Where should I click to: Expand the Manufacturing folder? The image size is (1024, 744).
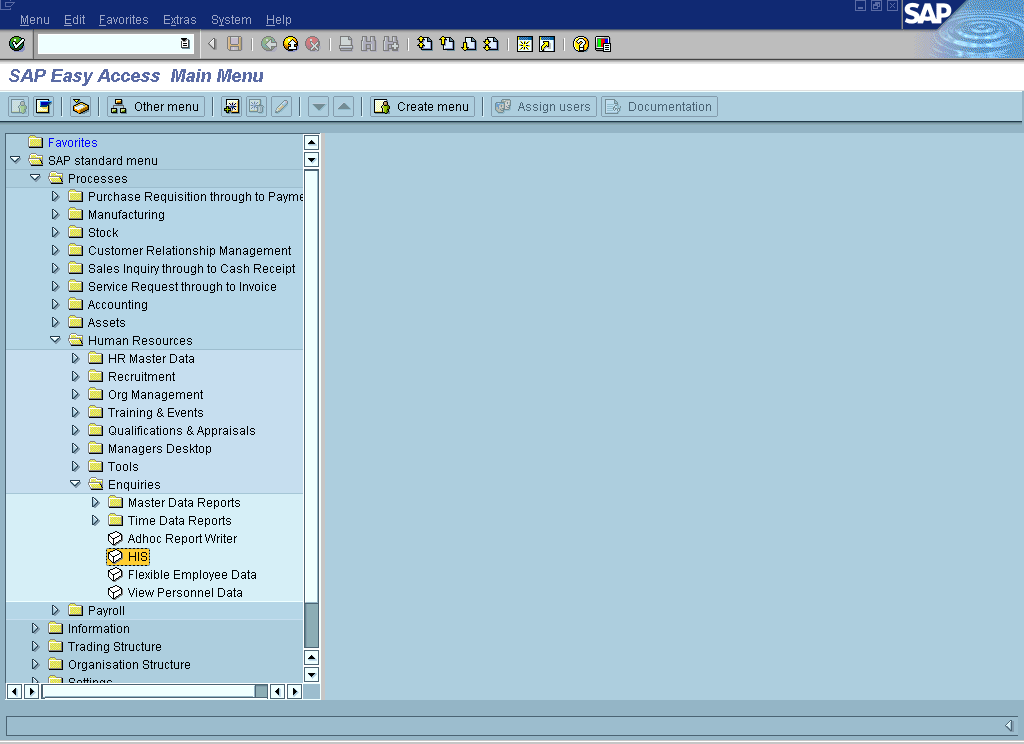[x=56, y=214]
